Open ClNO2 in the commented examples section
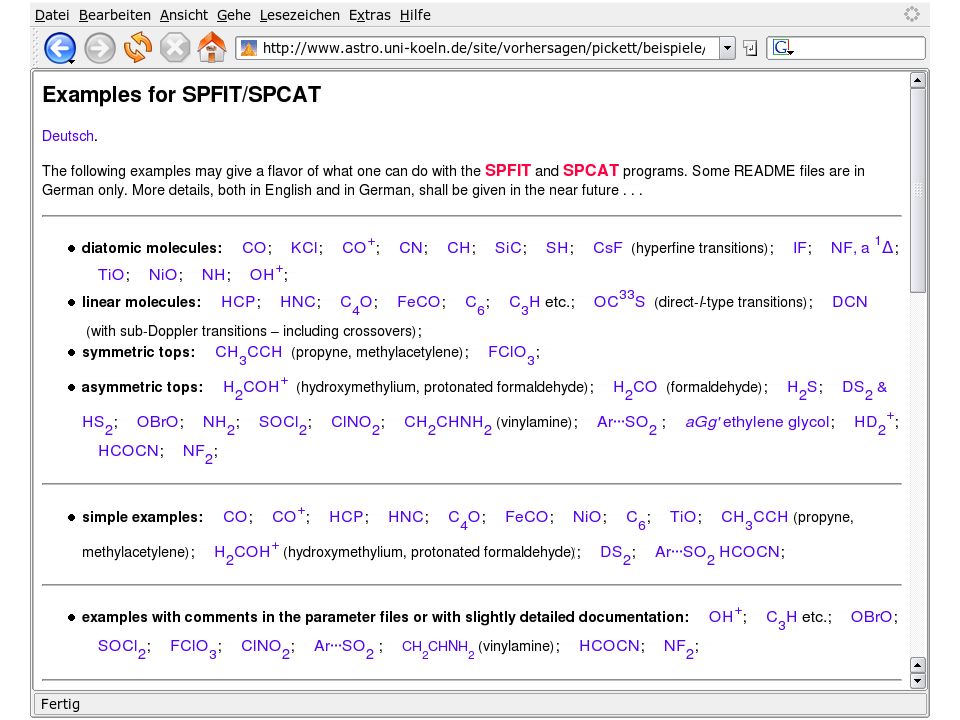960x720 pixels. coord(265,648)
